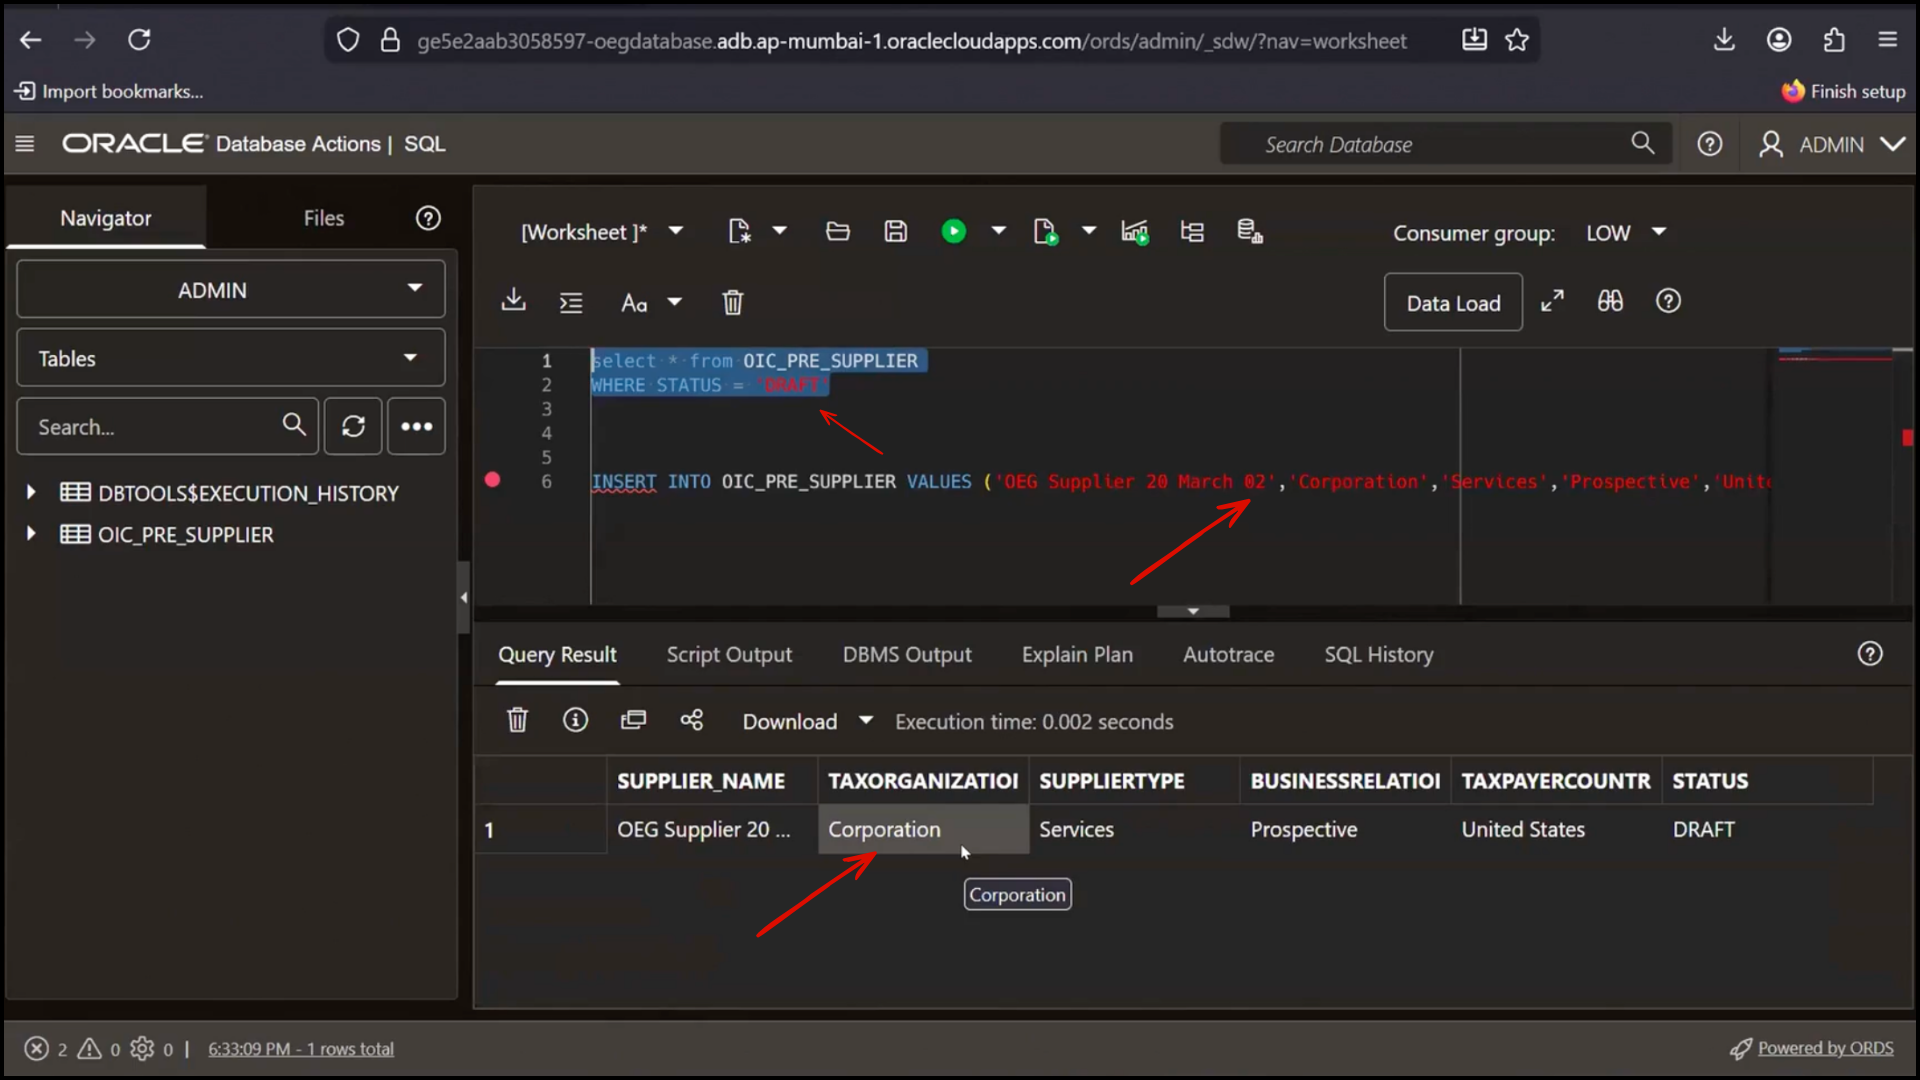The image size is (1920, 1080).
Task: Click the new file creation icon
Action: pyautogui.click(x=739, y=232)
